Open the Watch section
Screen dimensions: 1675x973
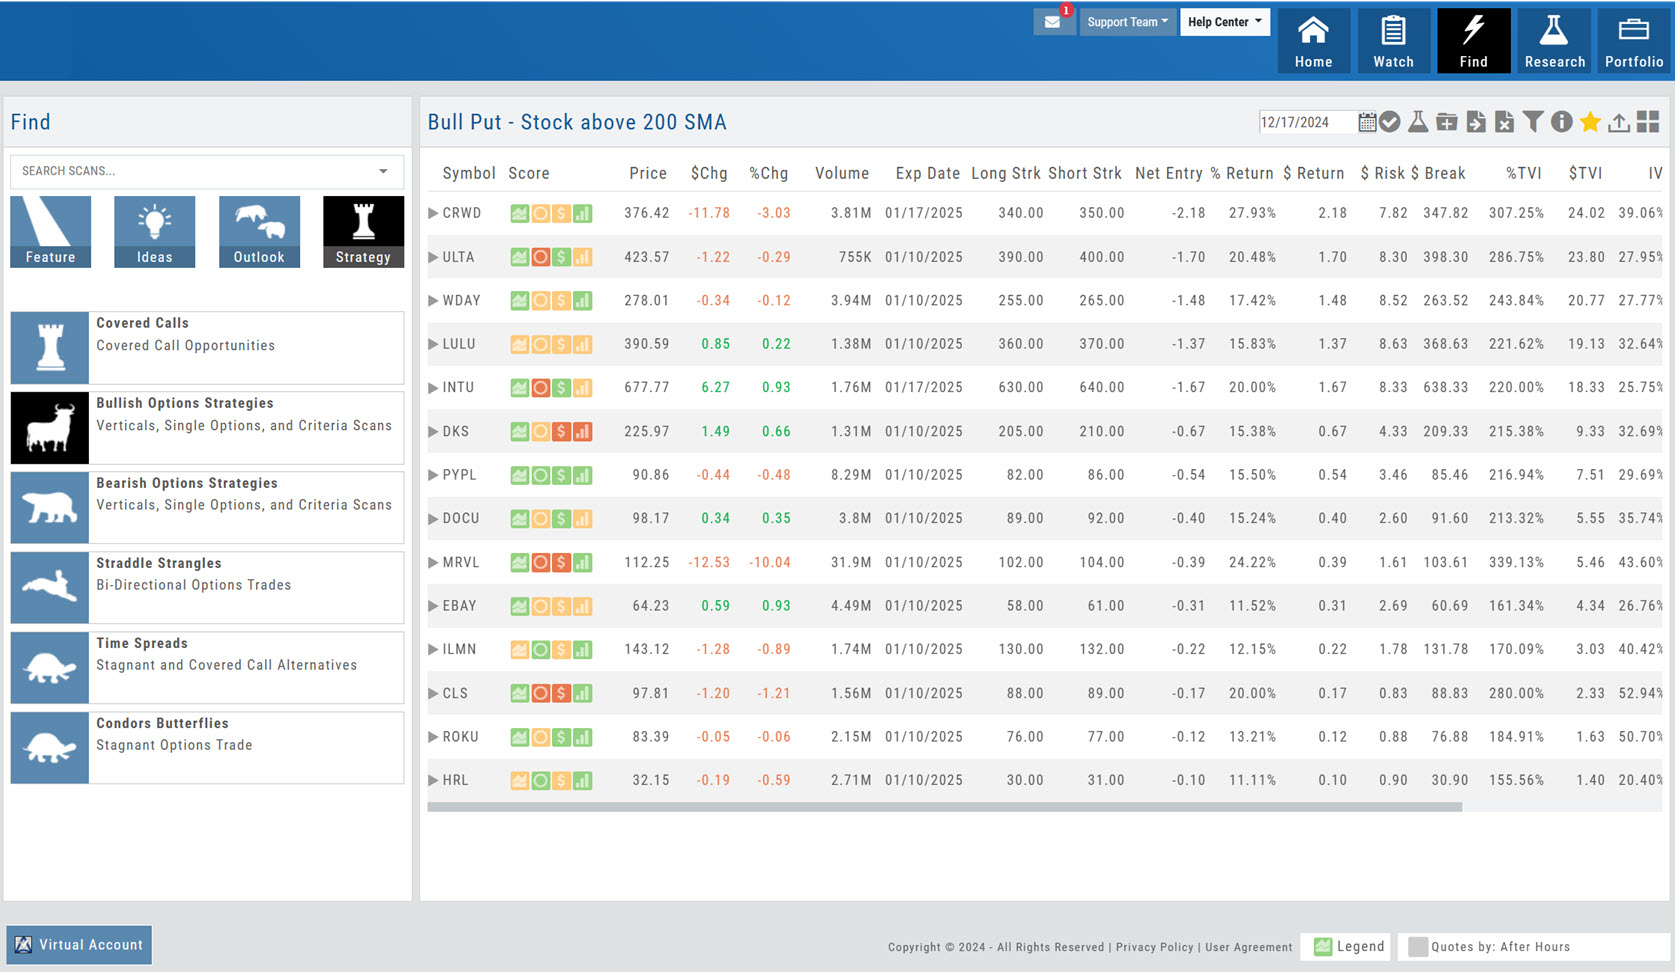click(1393, 41)
